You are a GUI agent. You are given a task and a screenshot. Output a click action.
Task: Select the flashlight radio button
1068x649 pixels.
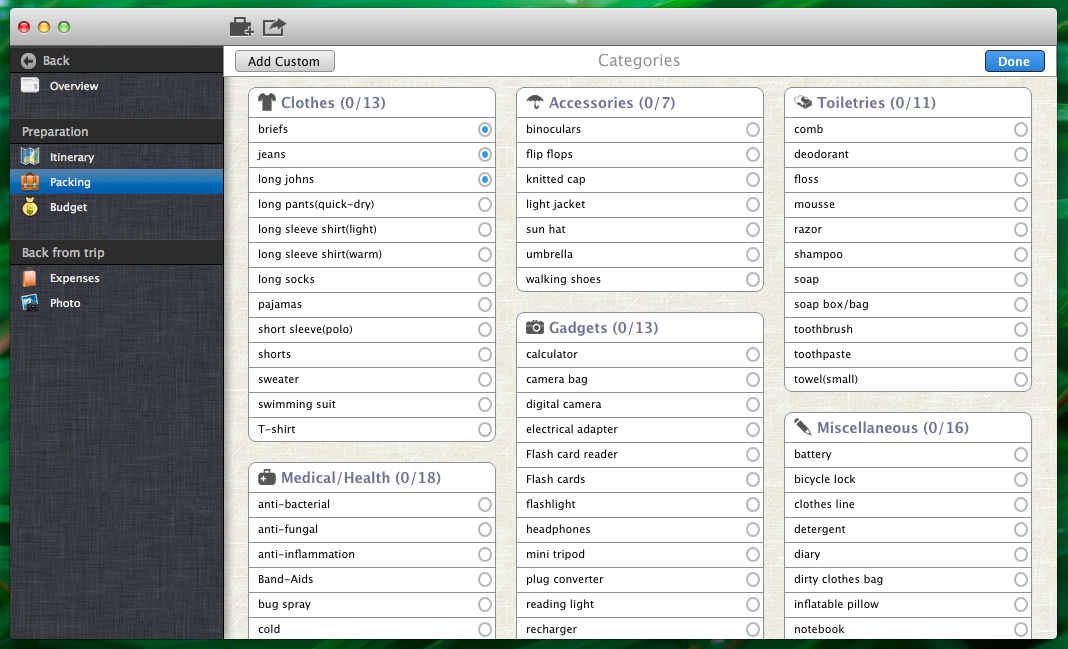coord(753,505)
